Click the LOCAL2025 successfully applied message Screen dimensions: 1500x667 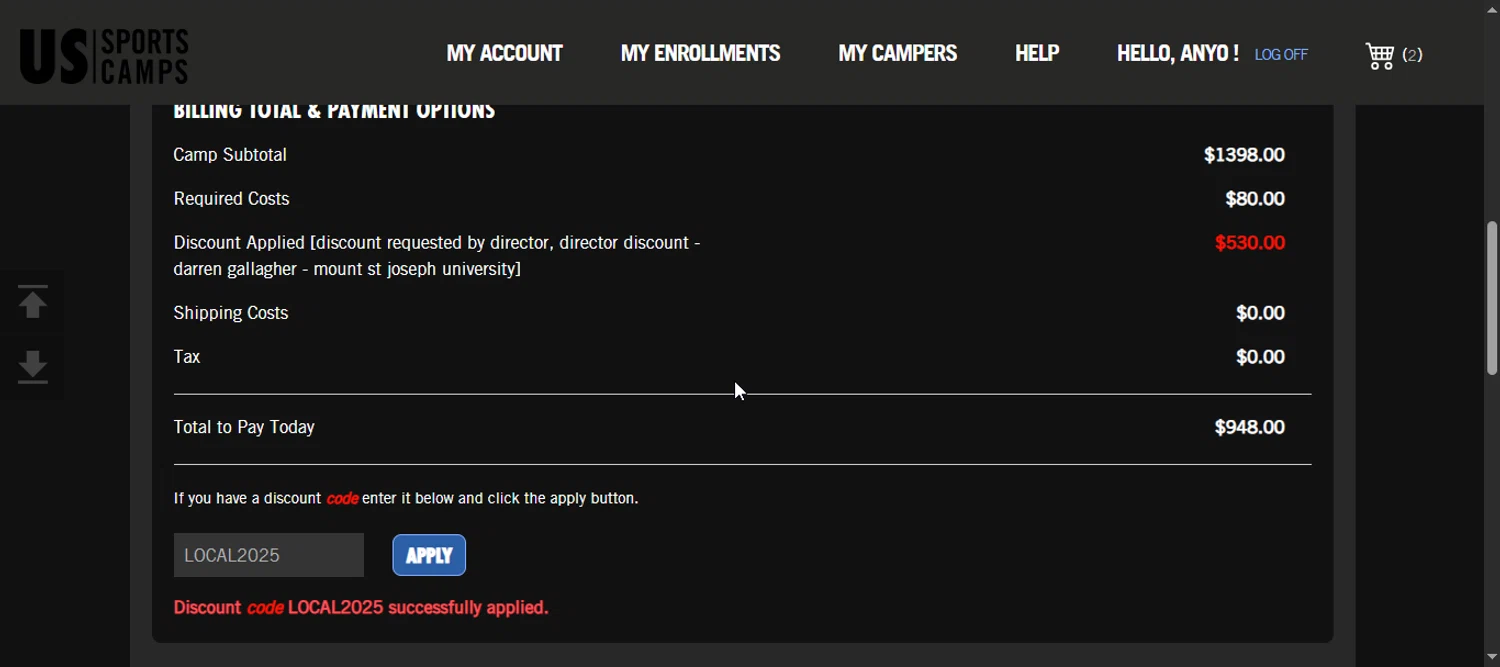[361, 607]
